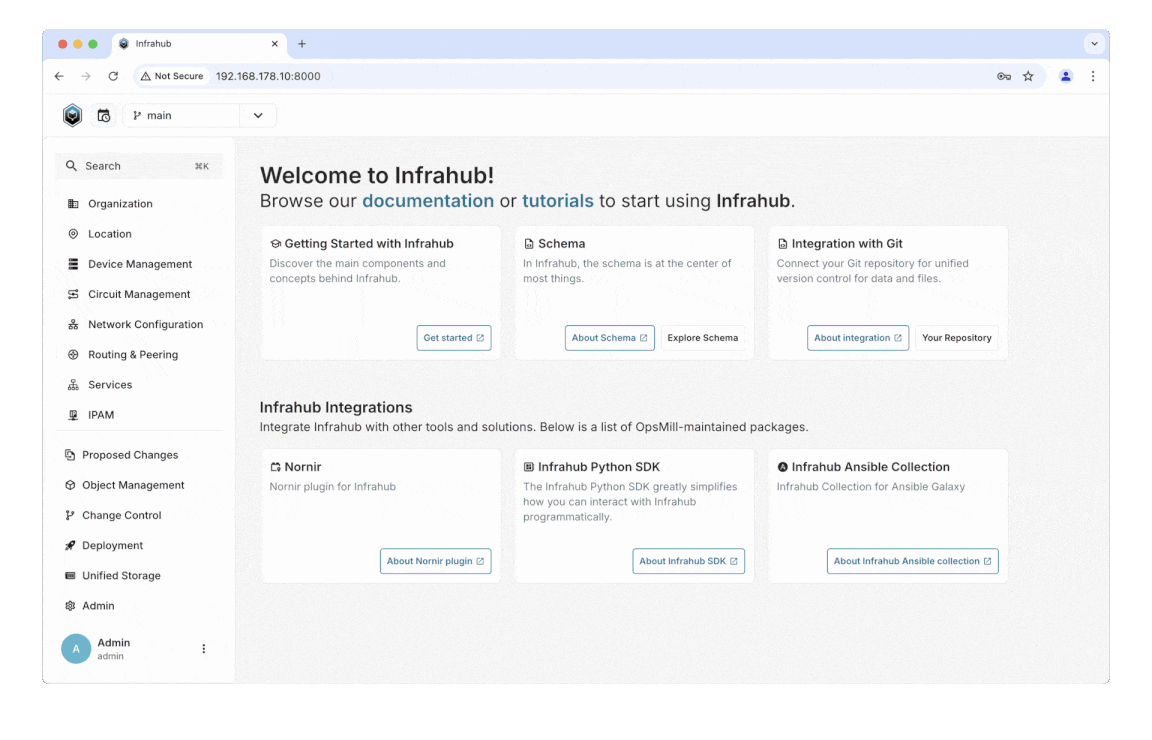
Task: Click the Admin user avatar circle
Action: 76,649
